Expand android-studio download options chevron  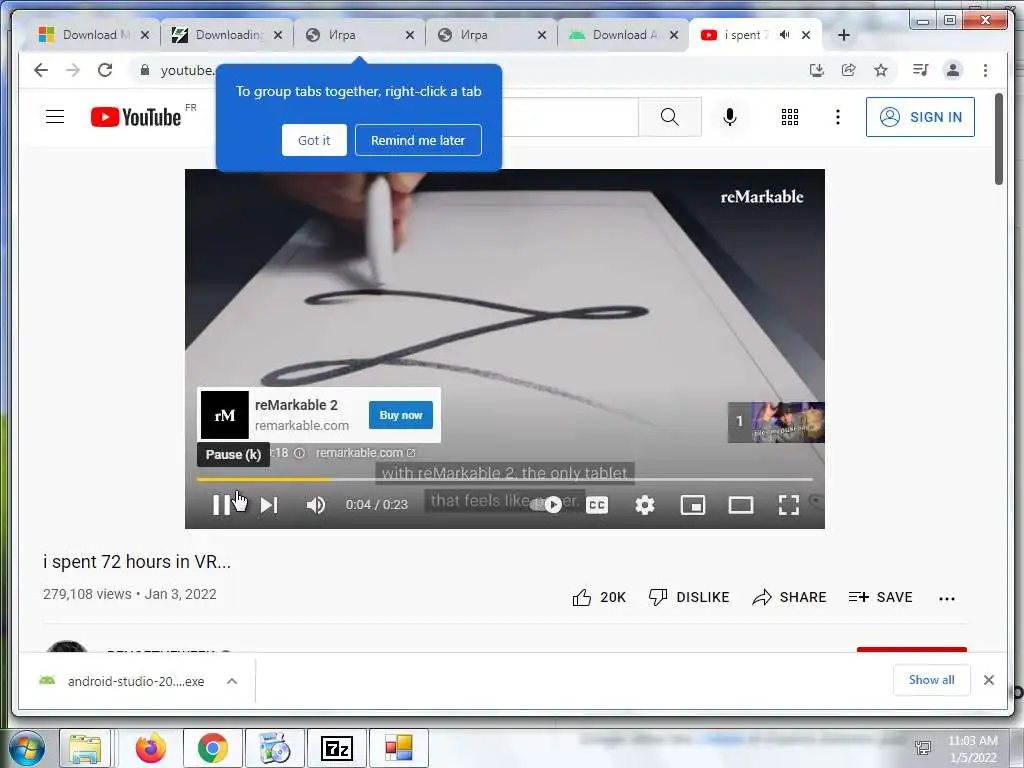[x=232, y=681]
